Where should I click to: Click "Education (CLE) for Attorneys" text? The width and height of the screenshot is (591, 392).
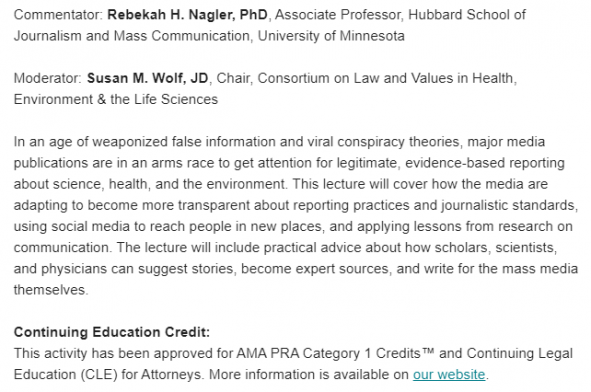pyautogui.click(x=107, y=375)
